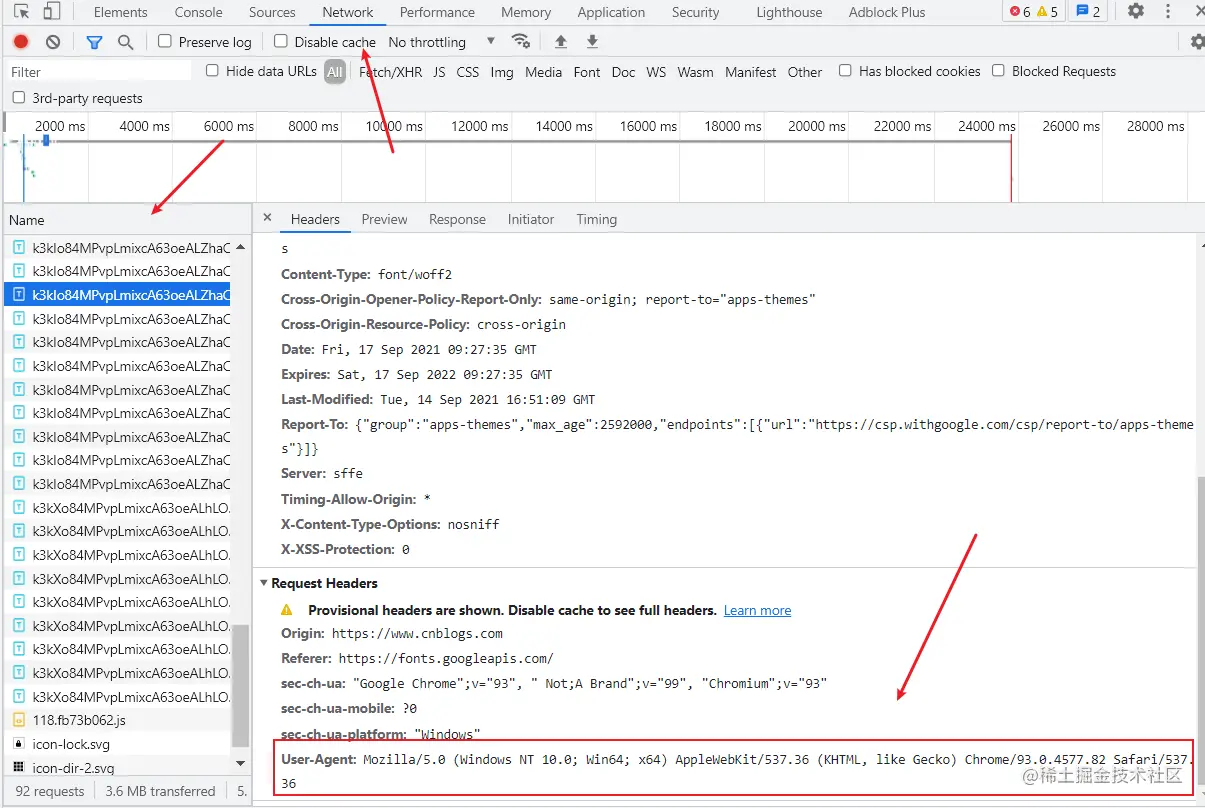Filter requests by JS type
Viewport: 1205px width, 808px height.
tap(439, 72)
